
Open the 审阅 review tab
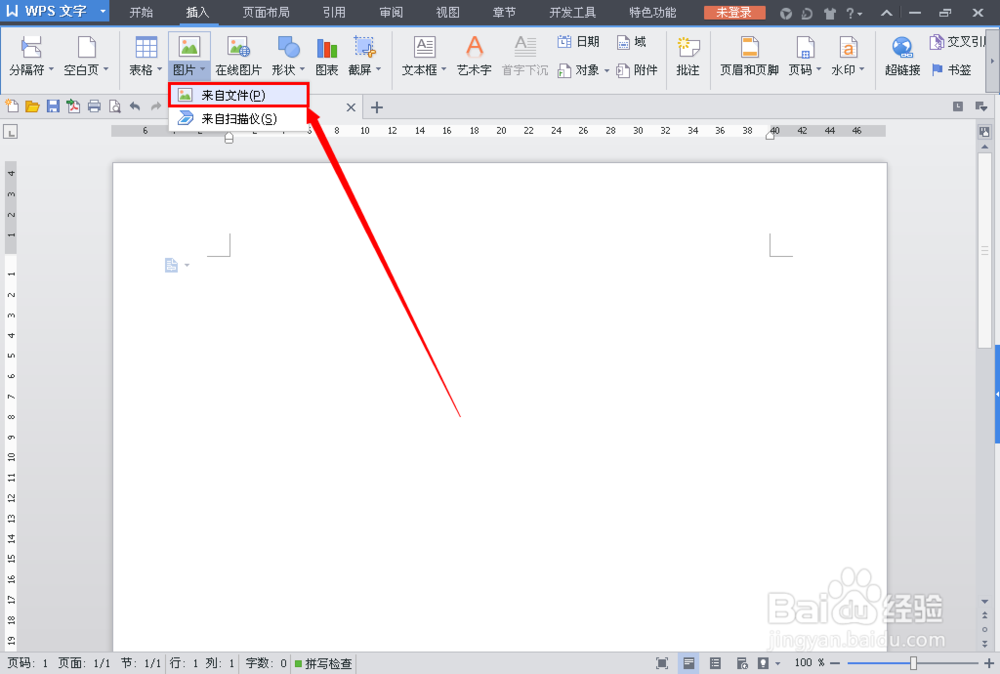[390, 13]
